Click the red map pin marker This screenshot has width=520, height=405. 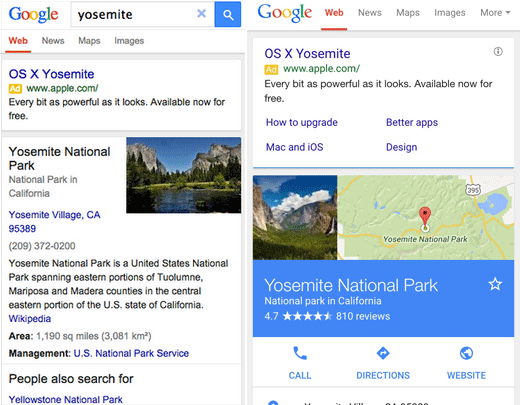[425, 217]
